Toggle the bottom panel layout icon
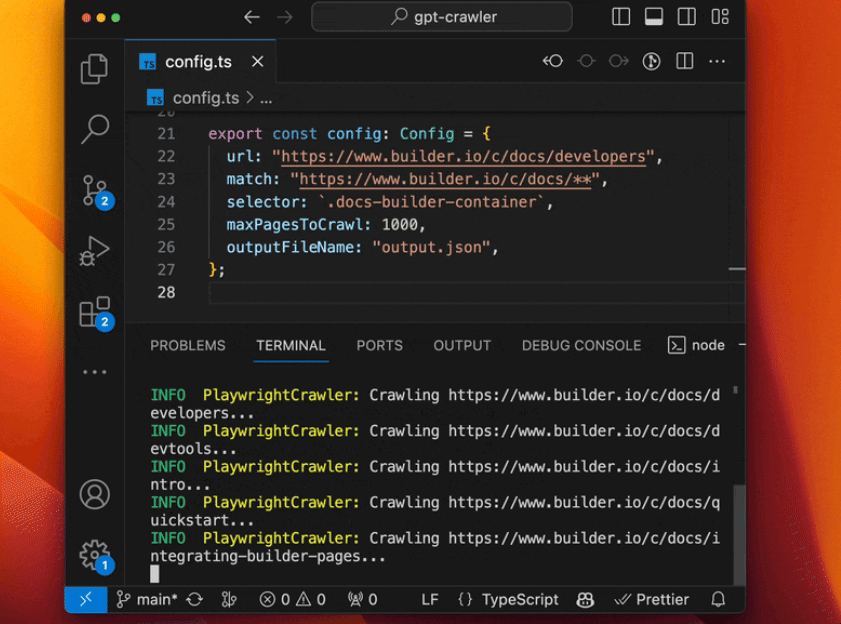This screenshot has height=624, width=841. (653, 17)
